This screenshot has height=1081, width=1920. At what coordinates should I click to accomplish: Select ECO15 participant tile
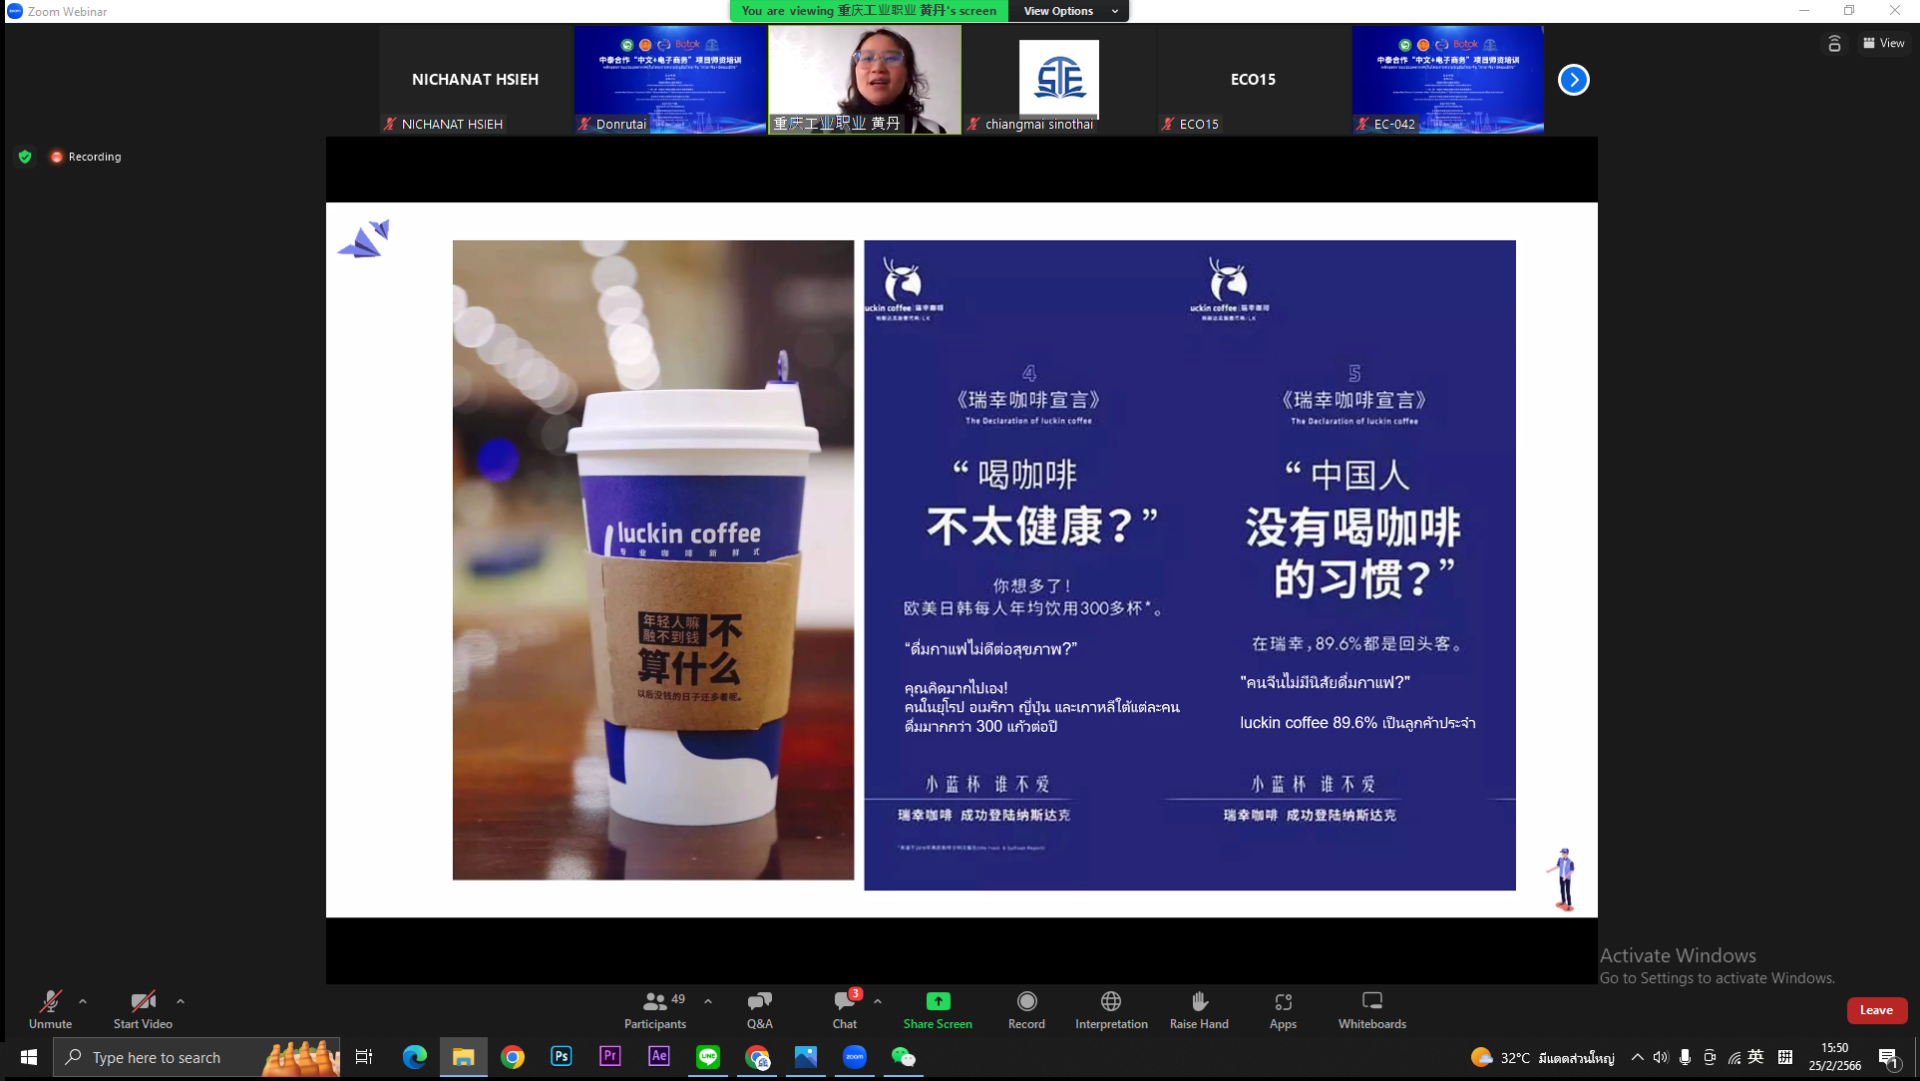coord(1253,80)
